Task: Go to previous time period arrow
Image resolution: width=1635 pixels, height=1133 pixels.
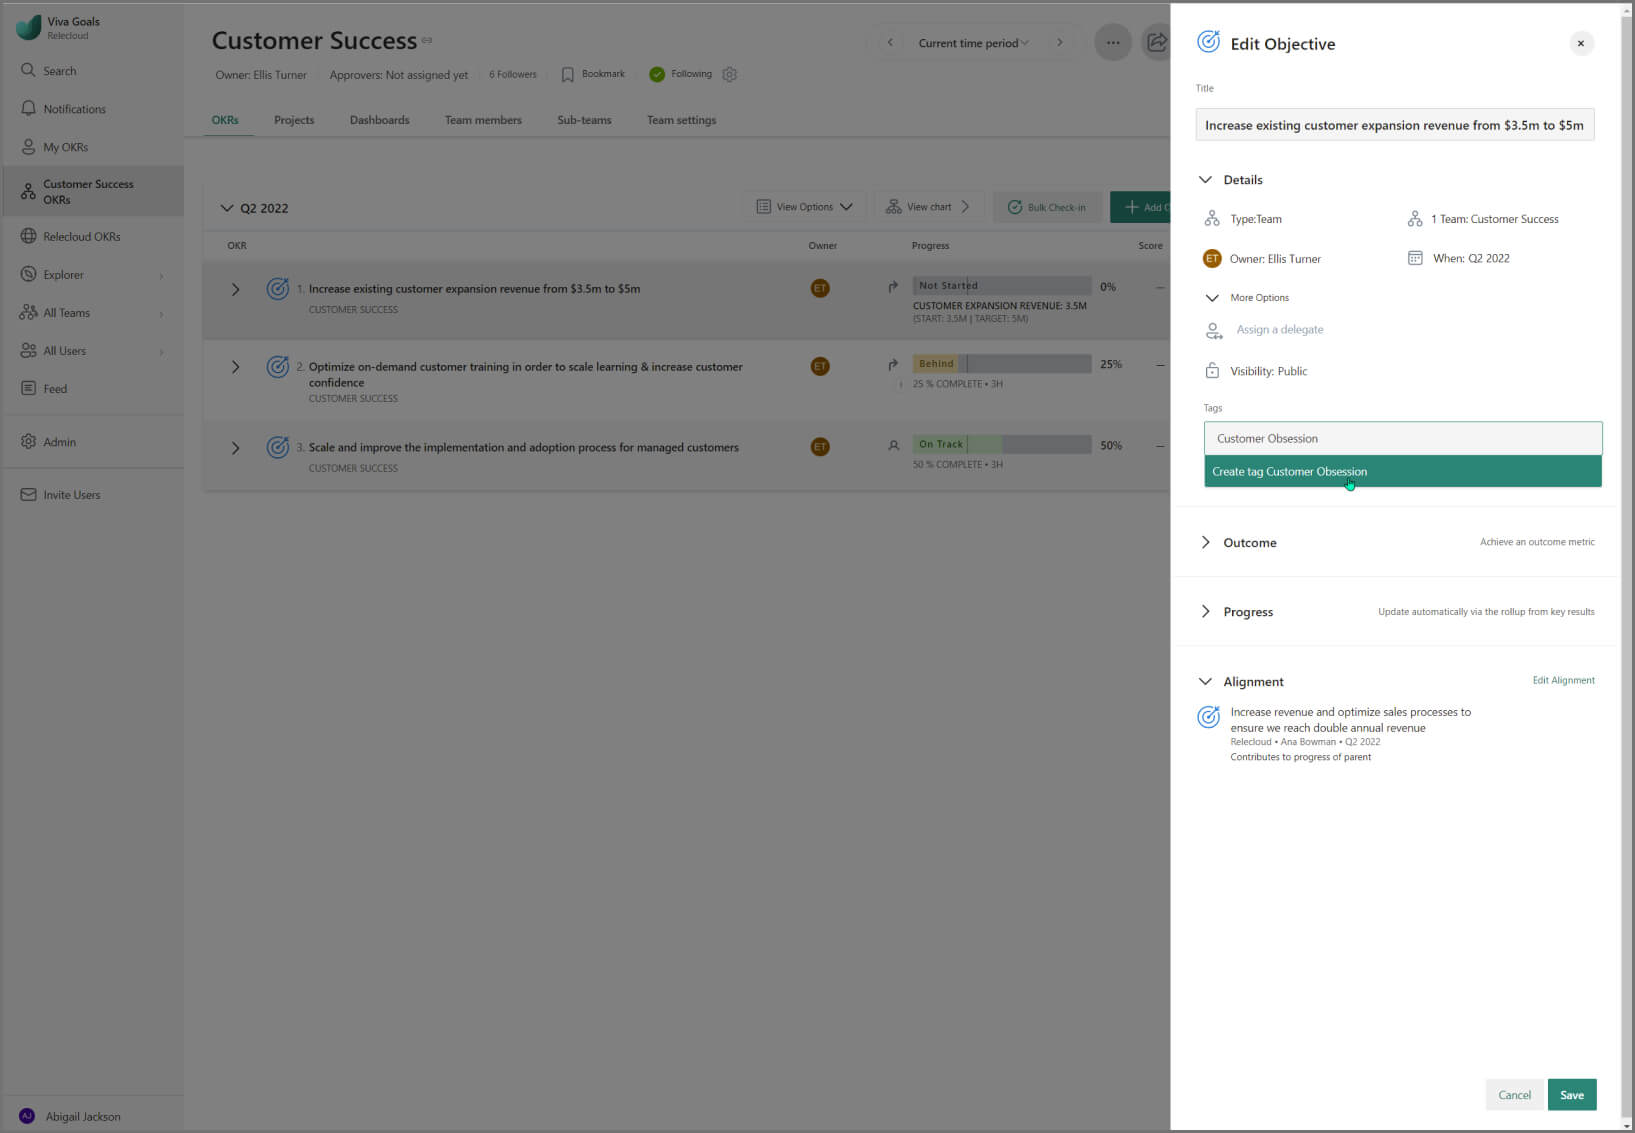Action: [x=890, y=43]
